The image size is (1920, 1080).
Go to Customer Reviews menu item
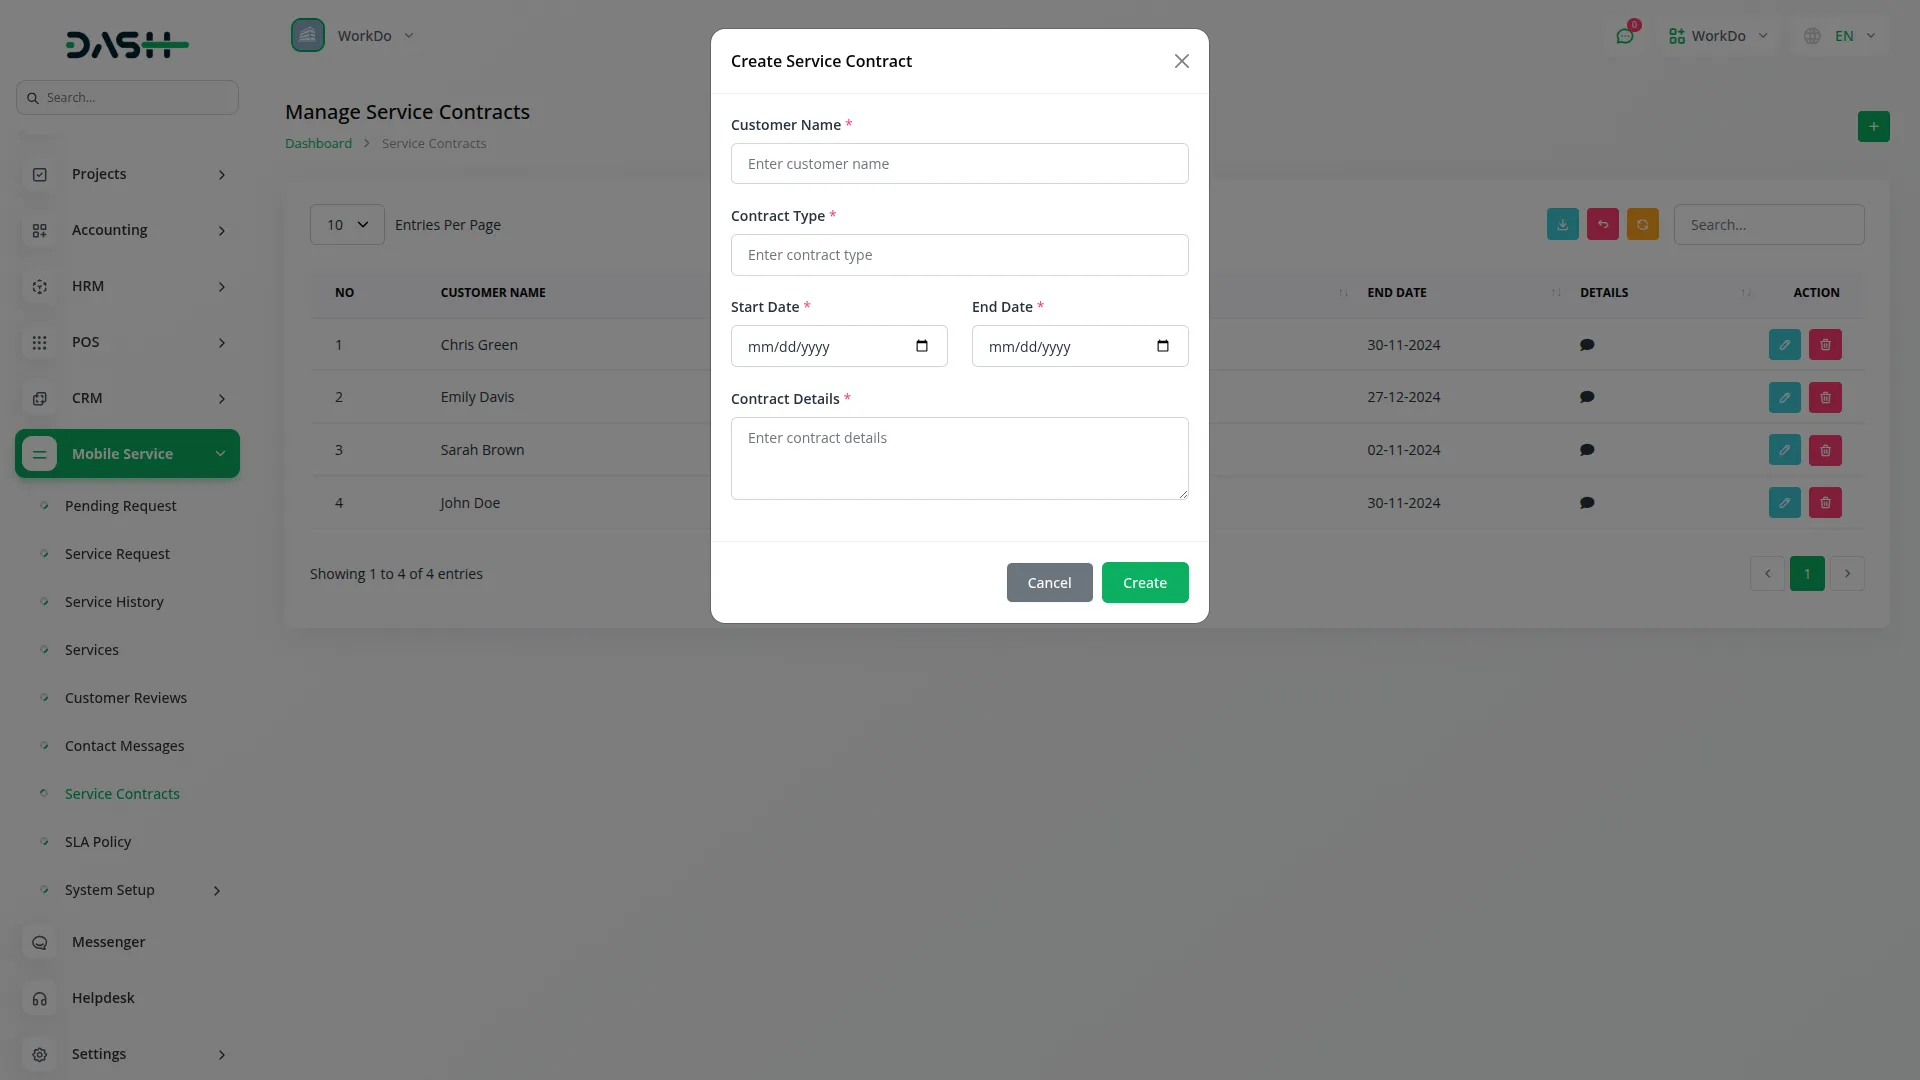[x=126, y=698]
